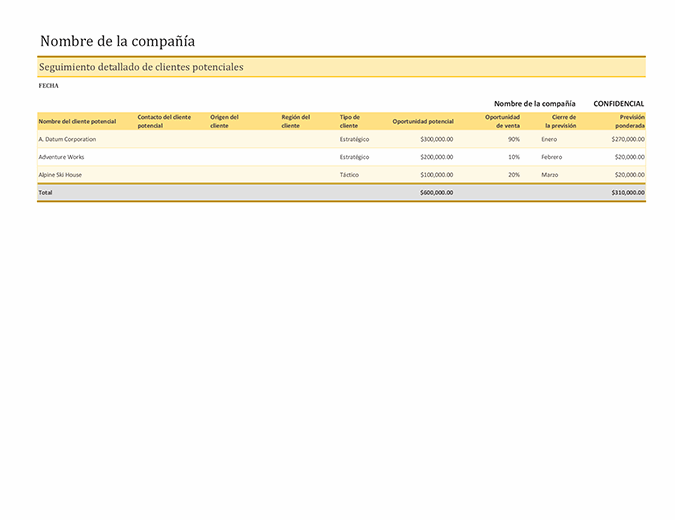This screenshot has height=520, width=675.
Task: Click 'Oportunidad potencial' column header
Action: tap(423, 121)
